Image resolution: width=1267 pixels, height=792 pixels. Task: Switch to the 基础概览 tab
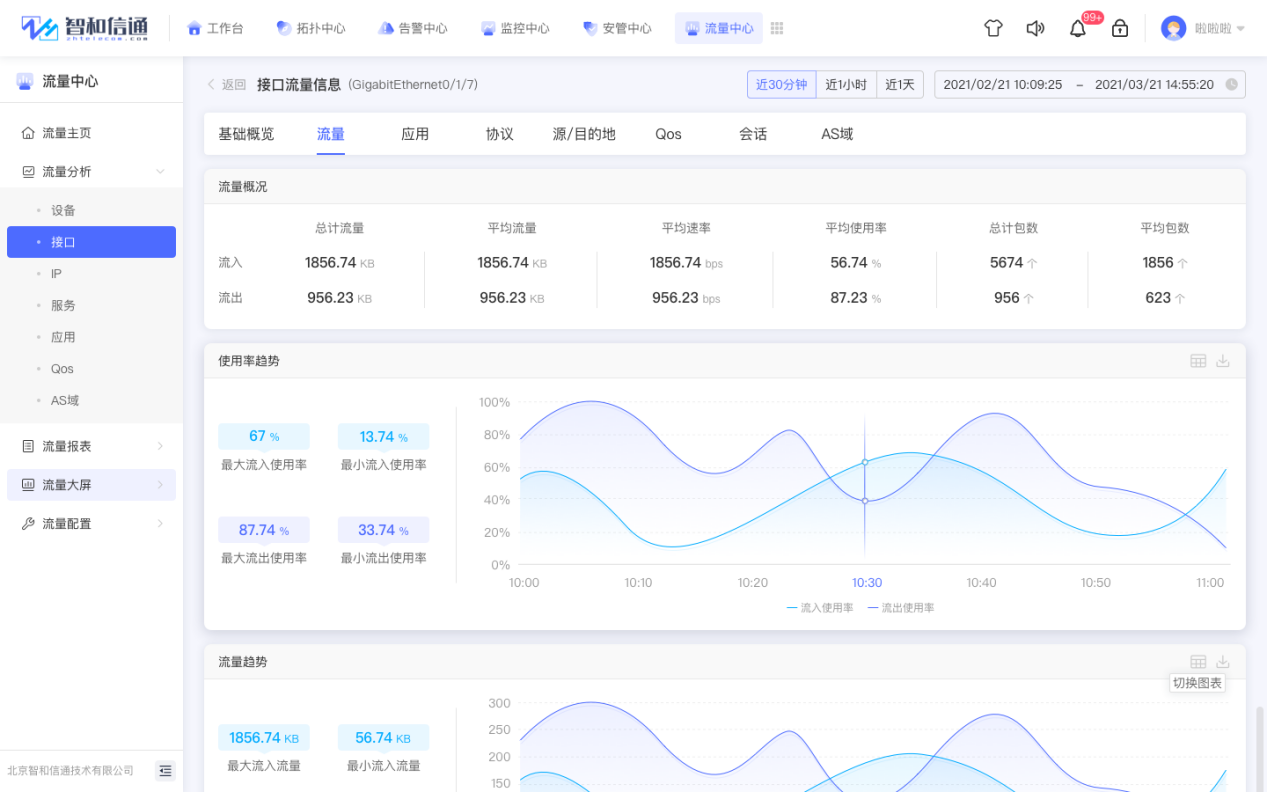tap(246, 132)
